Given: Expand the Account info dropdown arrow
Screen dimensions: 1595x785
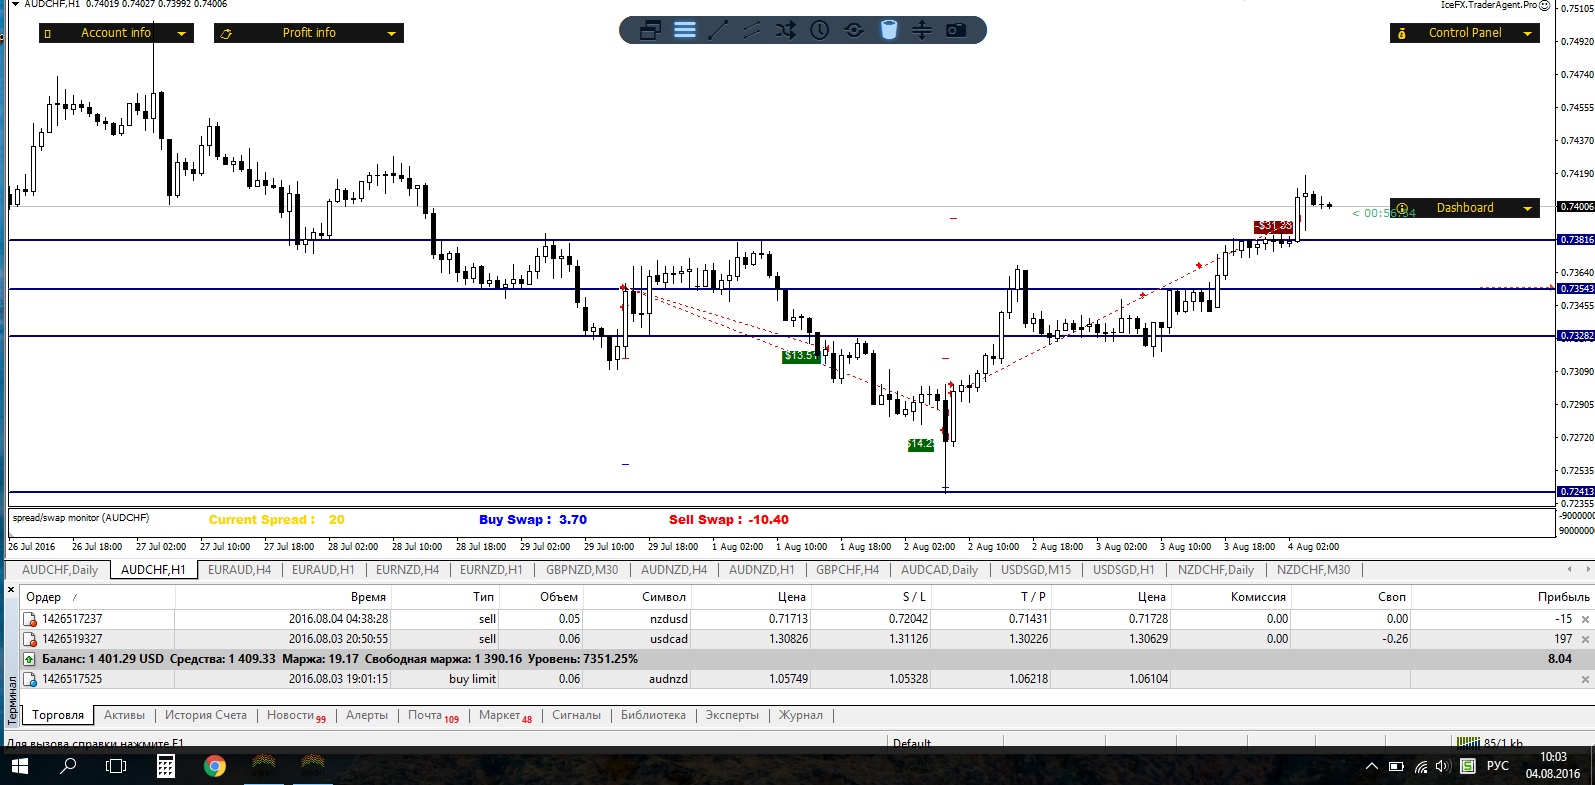Looking at the screenshot, I should coord(181,34).
